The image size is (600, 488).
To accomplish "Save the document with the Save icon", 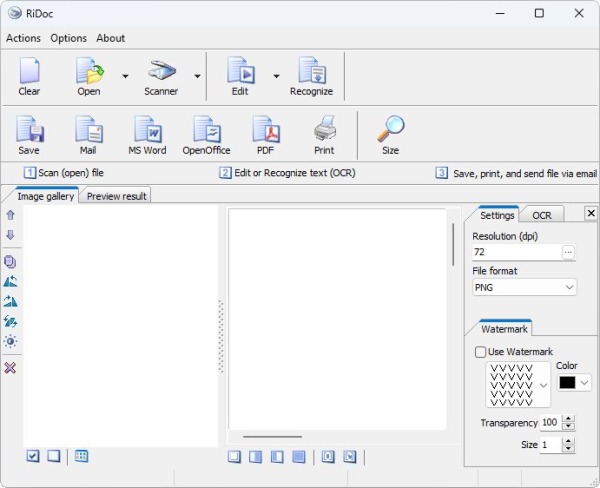I will click(29, 129).
